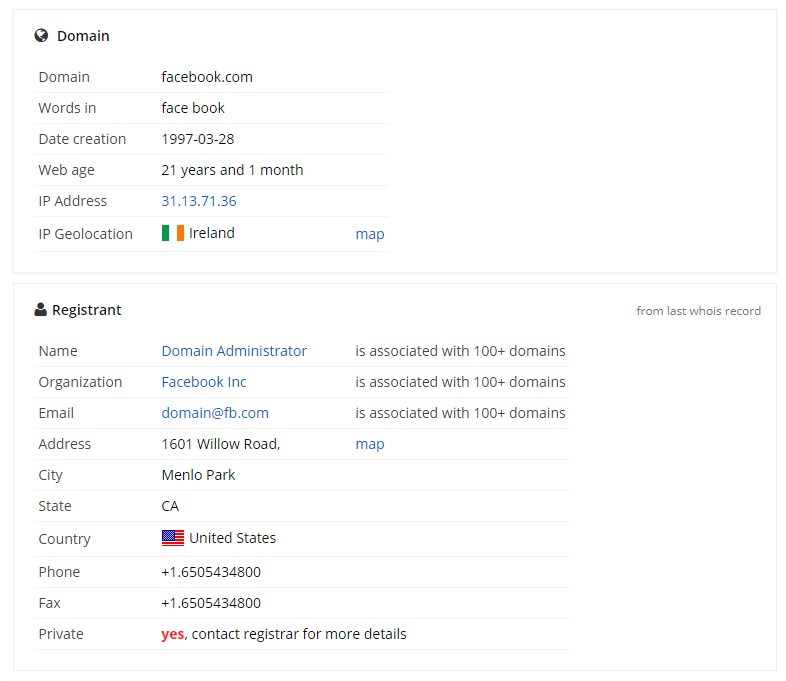Select the Fax number value

coord(211,603)
